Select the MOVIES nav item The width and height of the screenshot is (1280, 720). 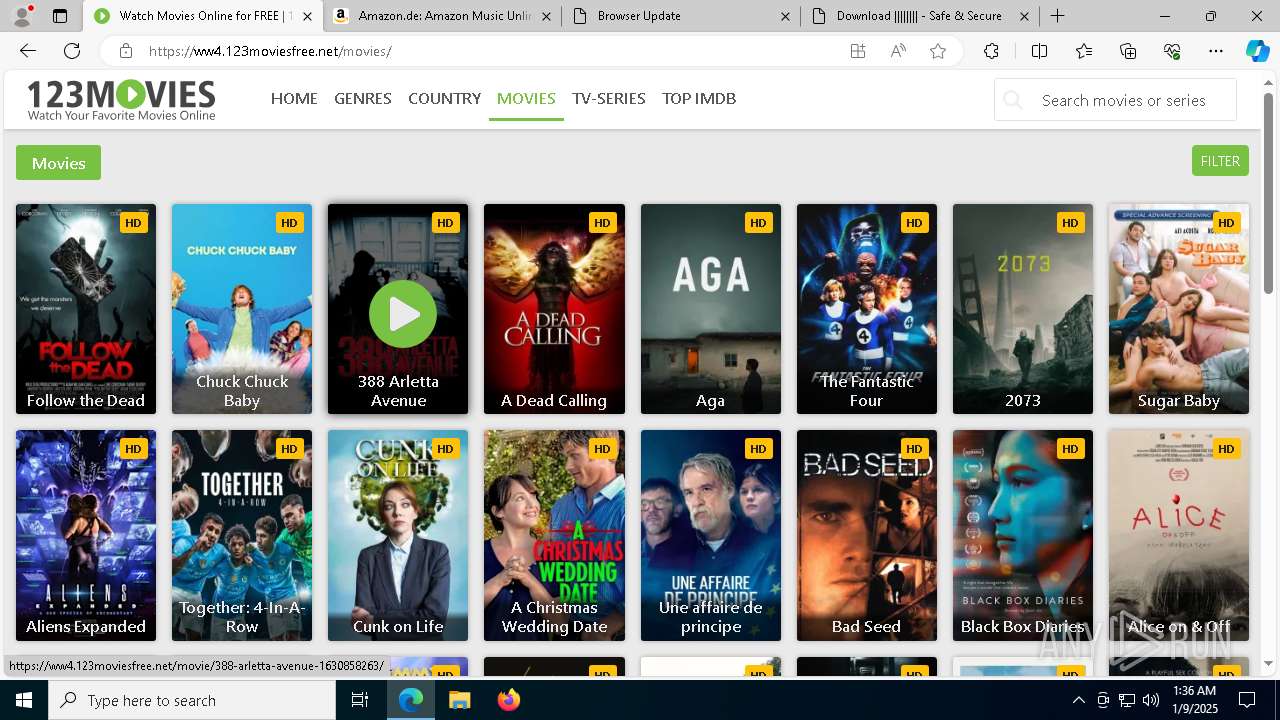coord(526,98)
